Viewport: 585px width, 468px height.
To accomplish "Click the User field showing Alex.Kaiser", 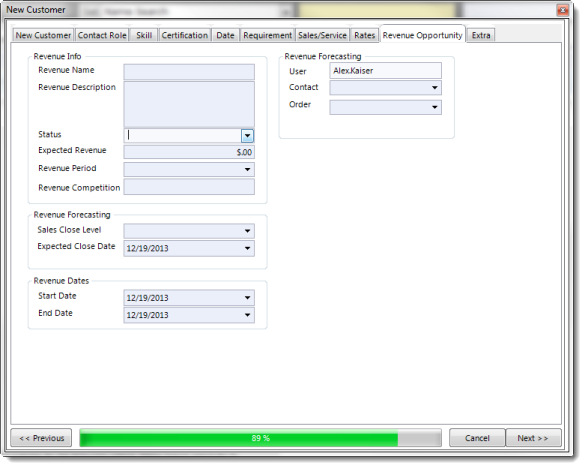I will coord(385,71).
